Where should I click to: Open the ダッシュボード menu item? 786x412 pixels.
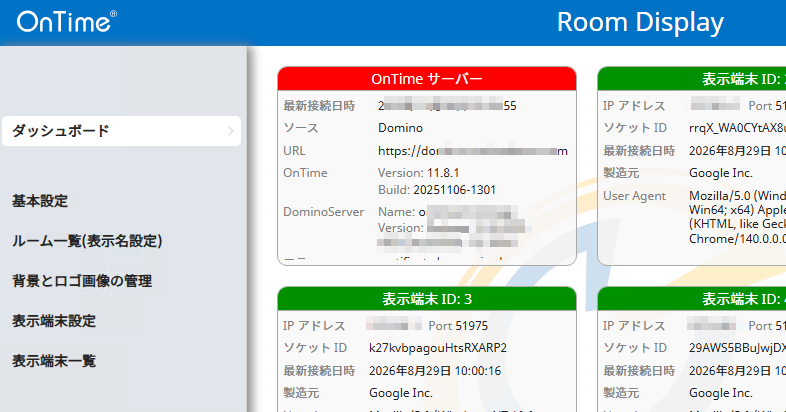point(121,131)
